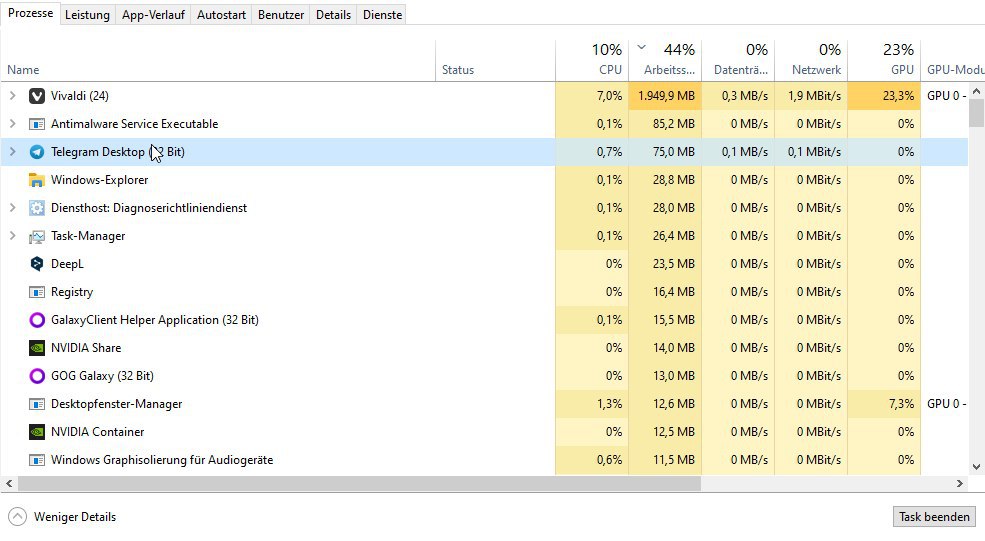Sort by the CPU column header
This screenshot has height=541, width=985.
click(x=592, y=61)
